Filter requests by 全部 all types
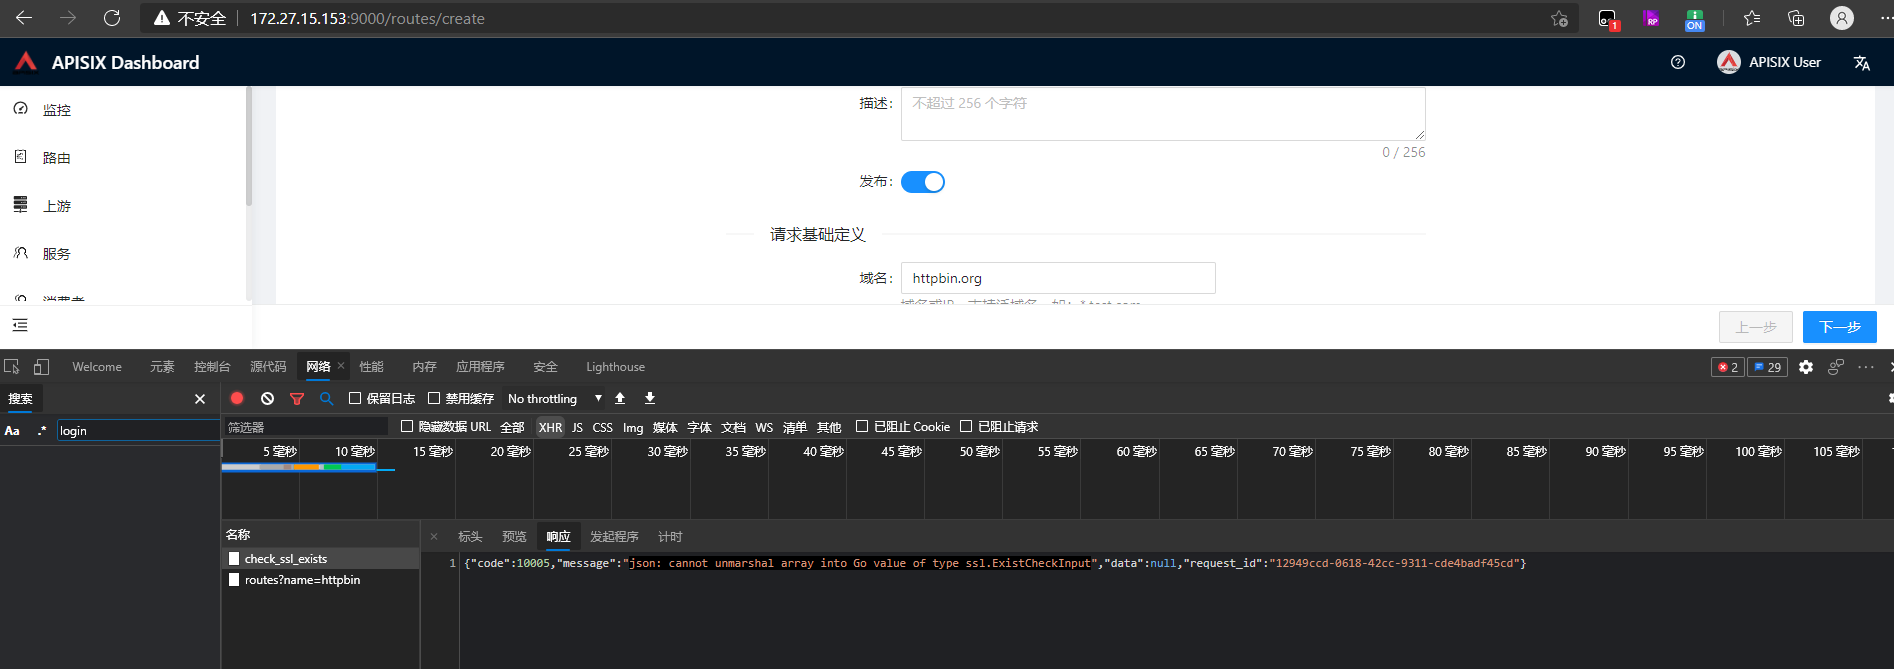The height and width of the screenshot is (669, 1894). point(512,427)
